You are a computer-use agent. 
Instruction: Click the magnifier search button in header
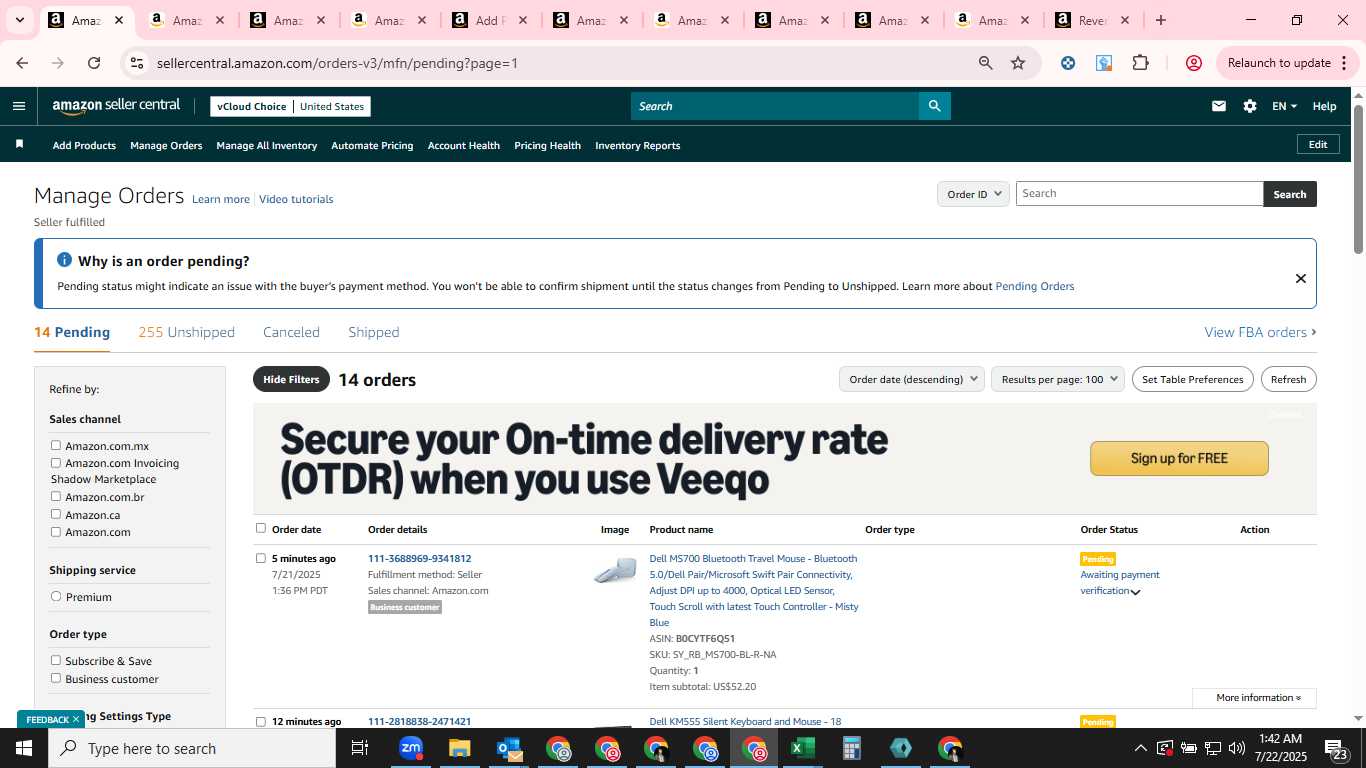point(934,106)
